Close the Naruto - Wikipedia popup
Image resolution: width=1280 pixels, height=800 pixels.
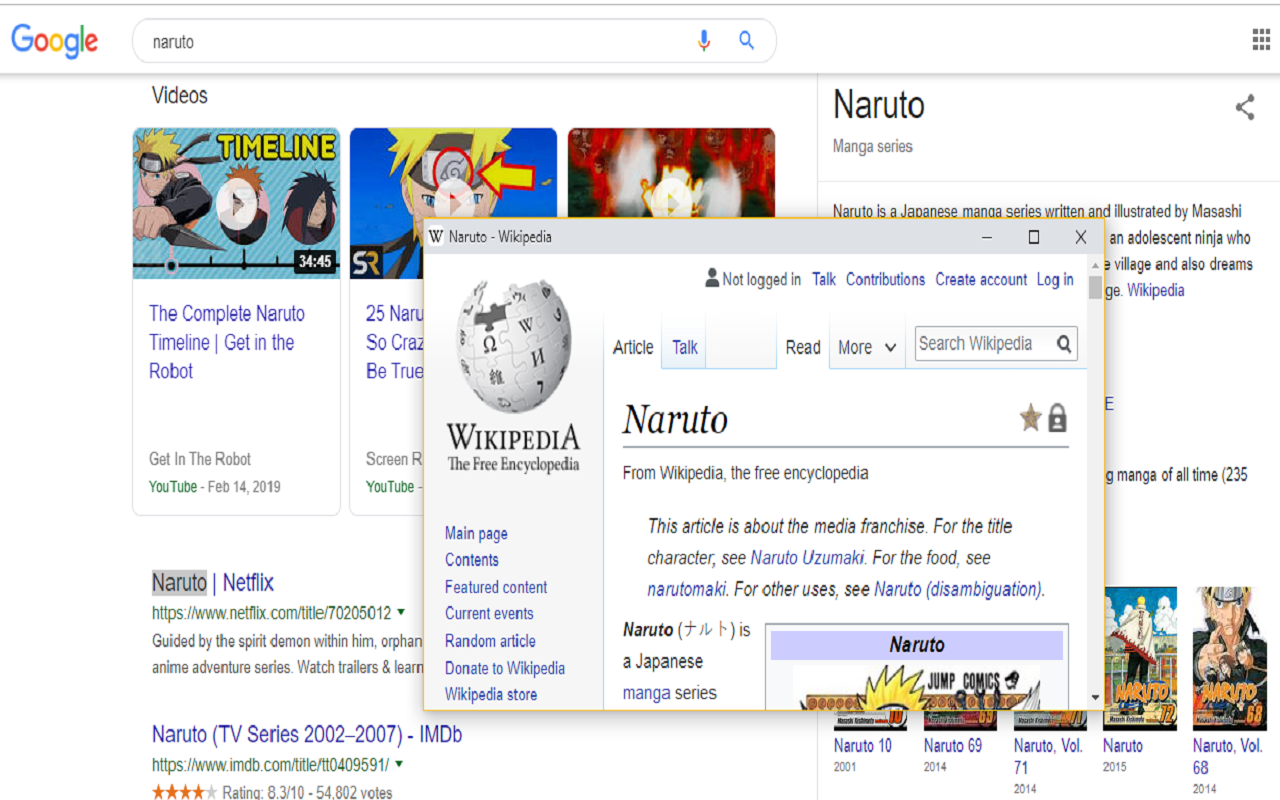(x=1081, y=237)
